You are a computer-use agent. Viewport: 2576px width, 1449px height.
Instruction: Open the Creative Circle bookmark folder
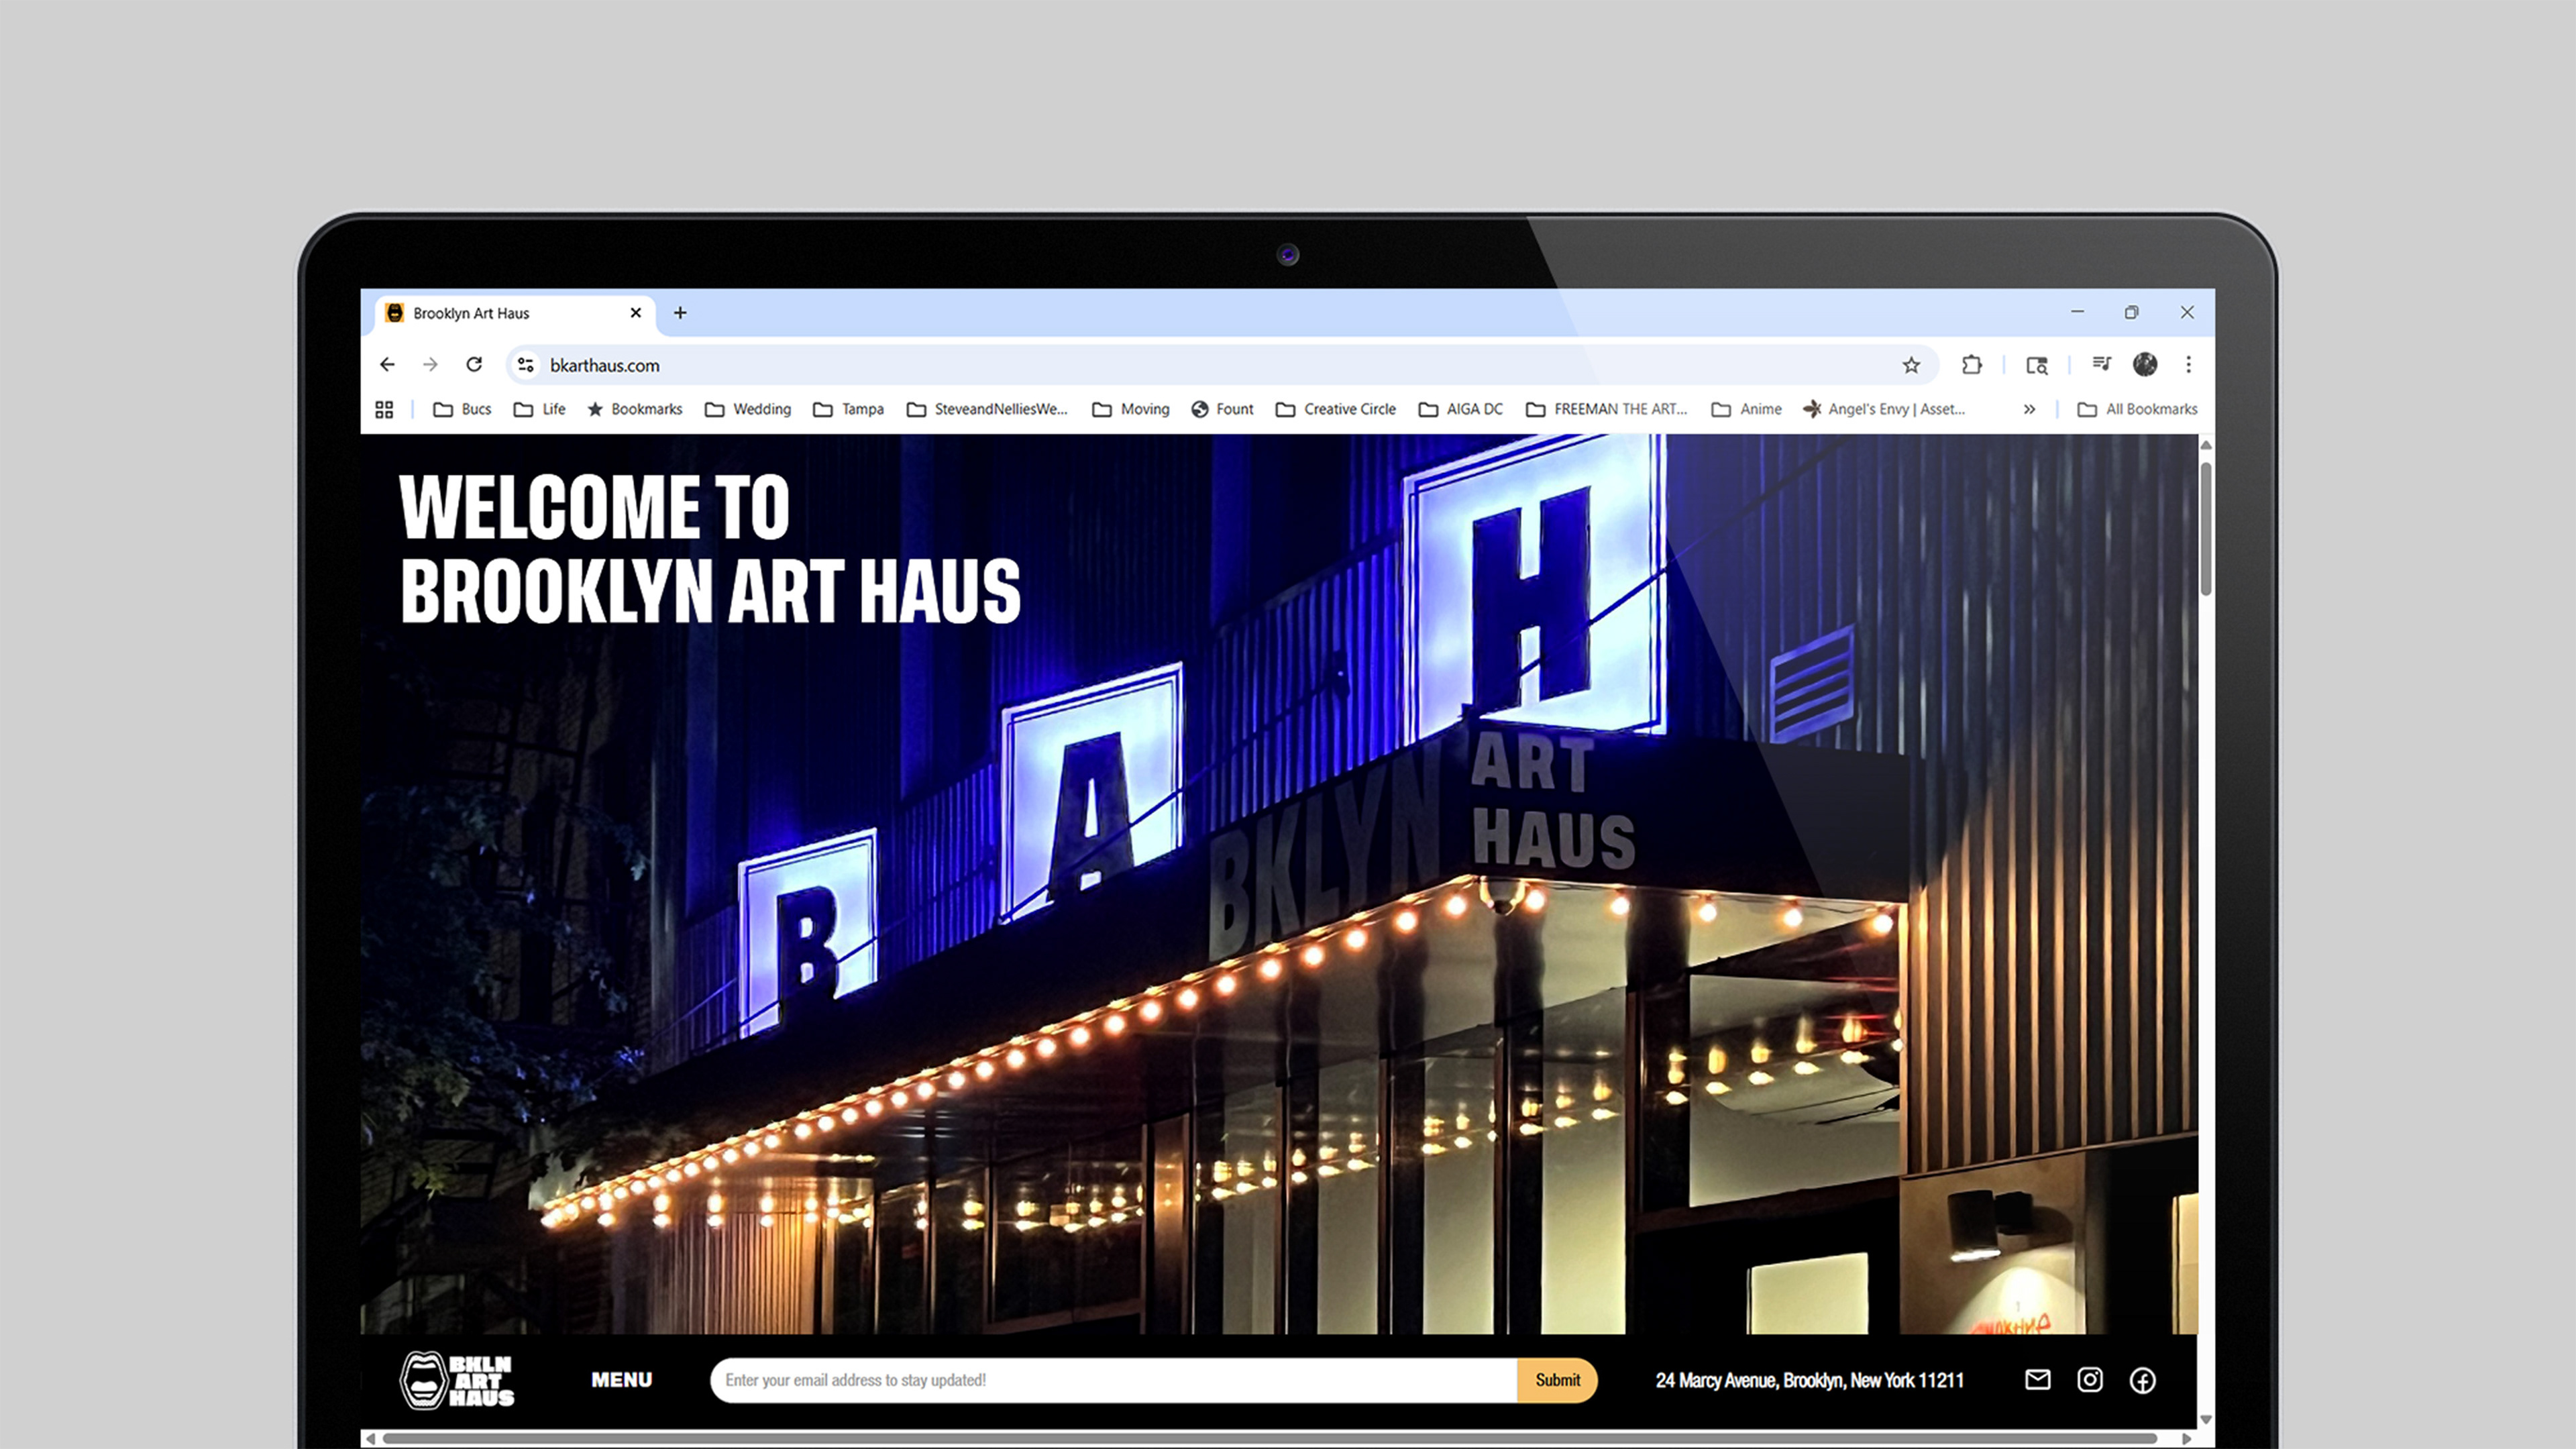coord(1336,409)
